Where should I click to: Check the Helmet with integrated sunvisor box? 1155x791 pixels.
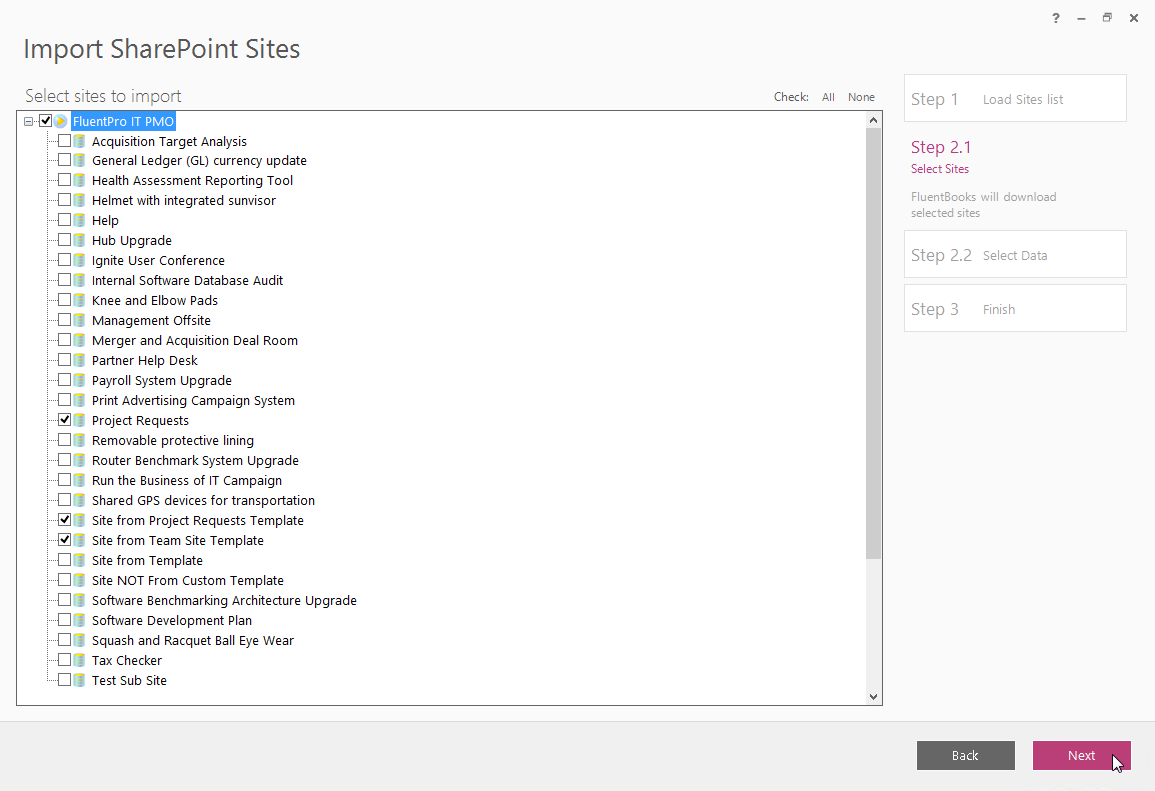[65, 200]
